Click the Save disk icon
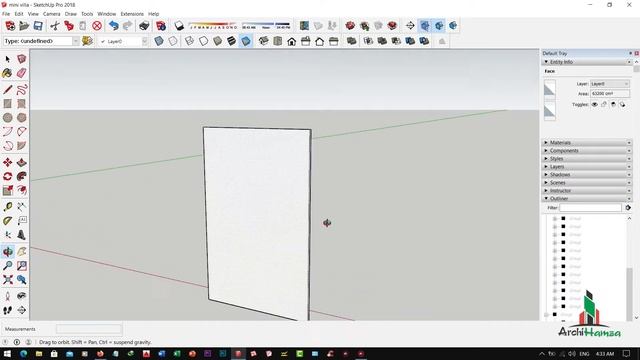Image resolution: width=640 pixels, height=360 pixels. pos(38,26)
